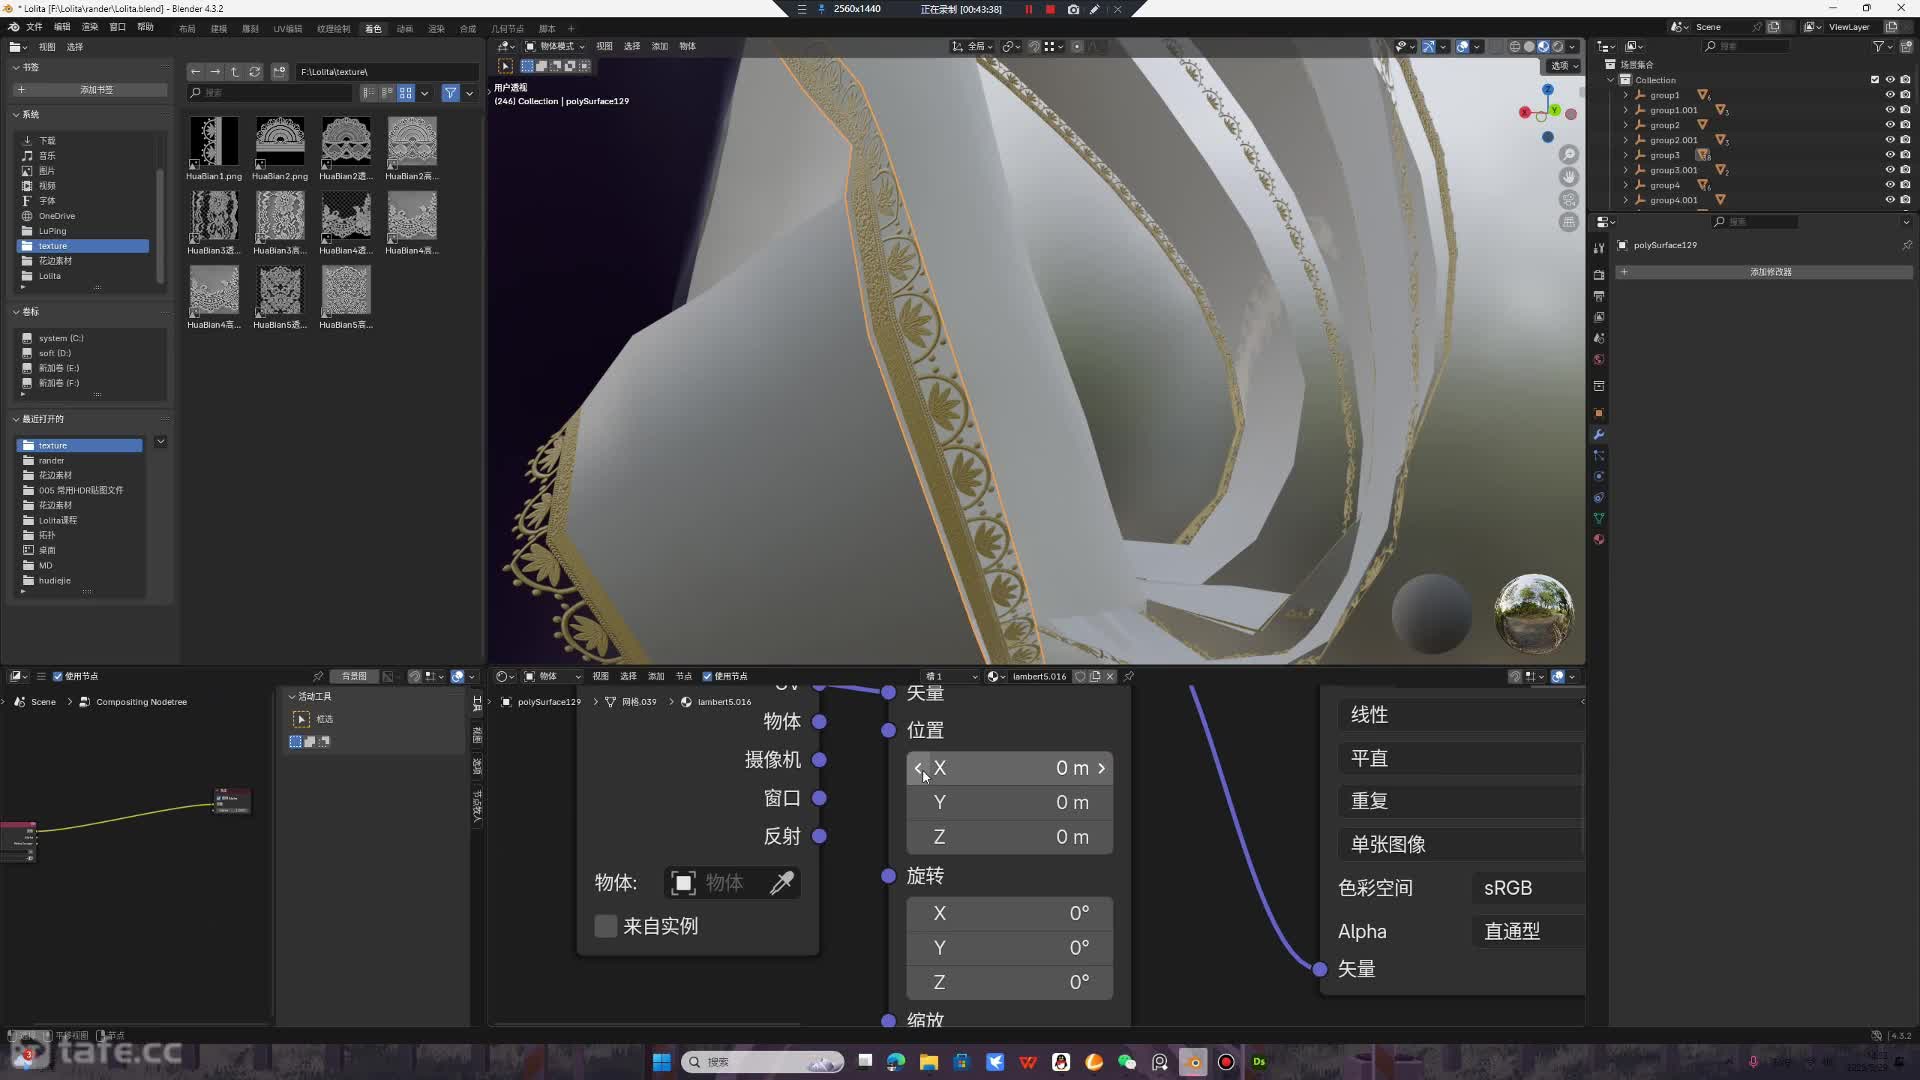
Task: Select rendered viewport shading
Action: (x=1557, y=46)
